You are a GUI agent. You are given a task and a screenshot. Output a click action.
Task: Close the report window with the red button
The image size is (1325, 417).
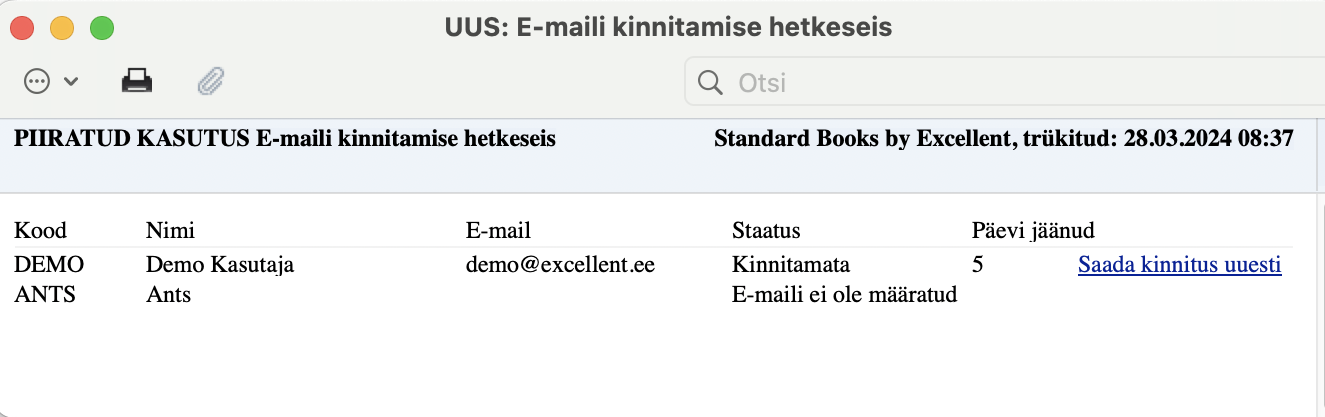tap(22, 28)
